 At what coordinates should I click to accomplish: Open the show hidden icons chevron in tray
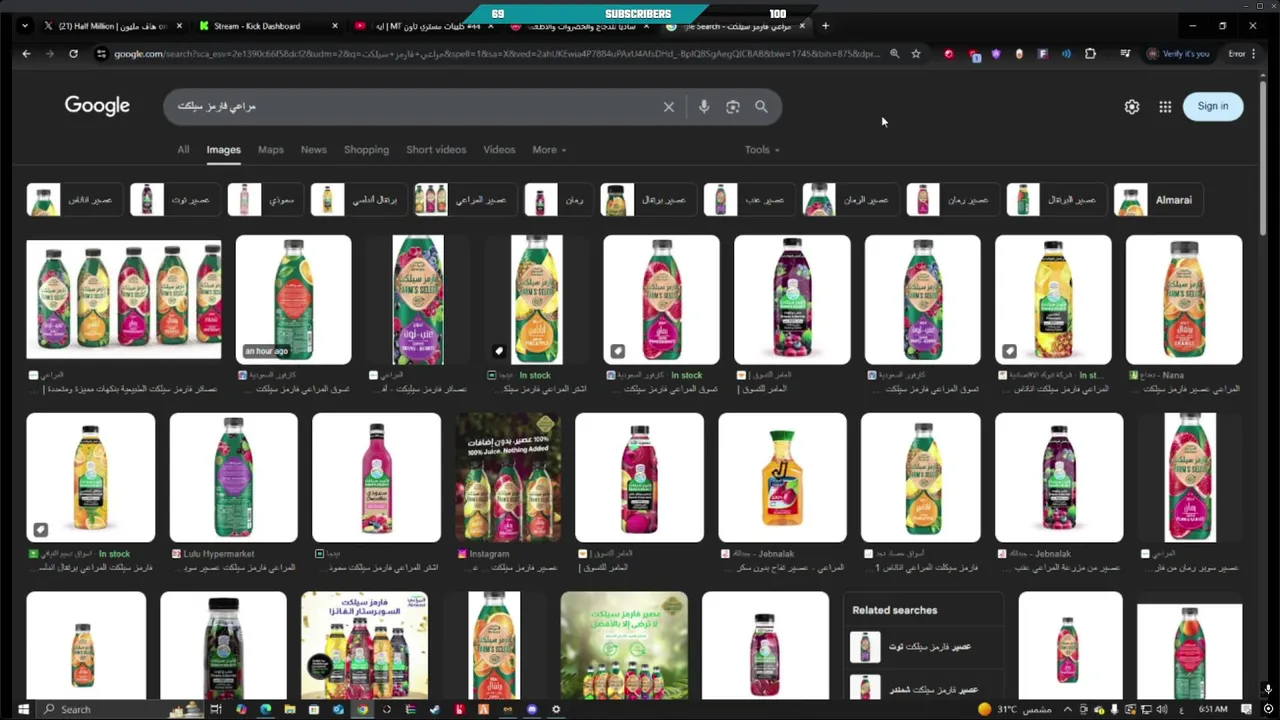[x=1067, y=709]
